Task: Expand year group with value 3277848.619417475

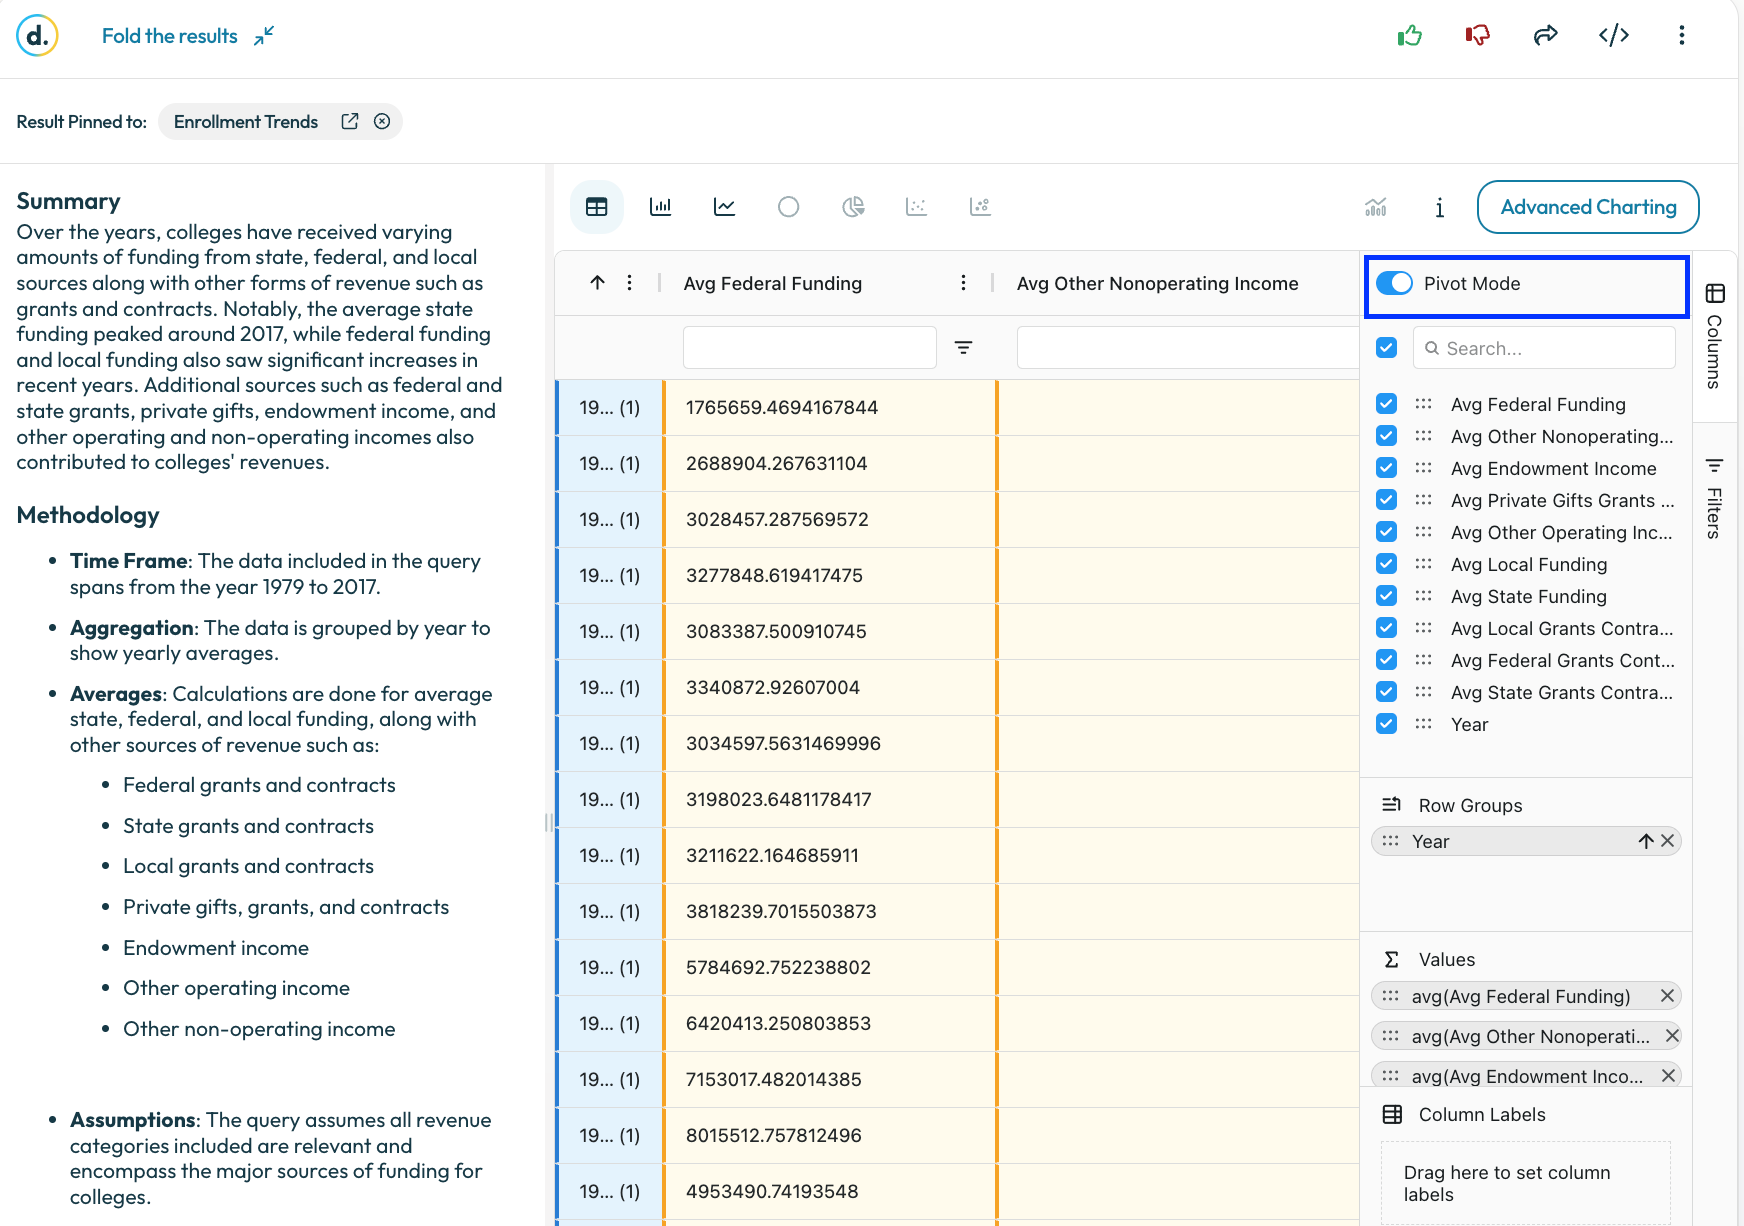Action: pos(609,575)
